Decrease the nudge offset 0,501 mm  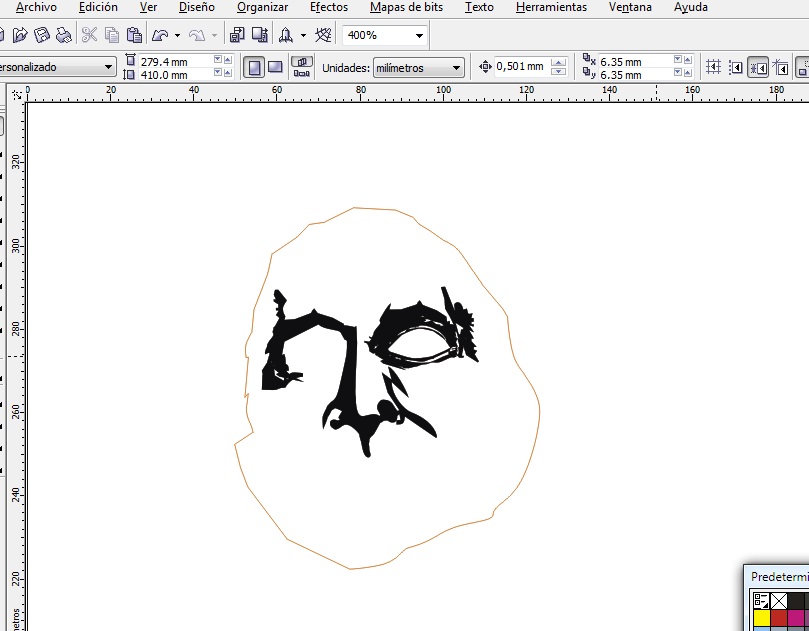(558, 71)
